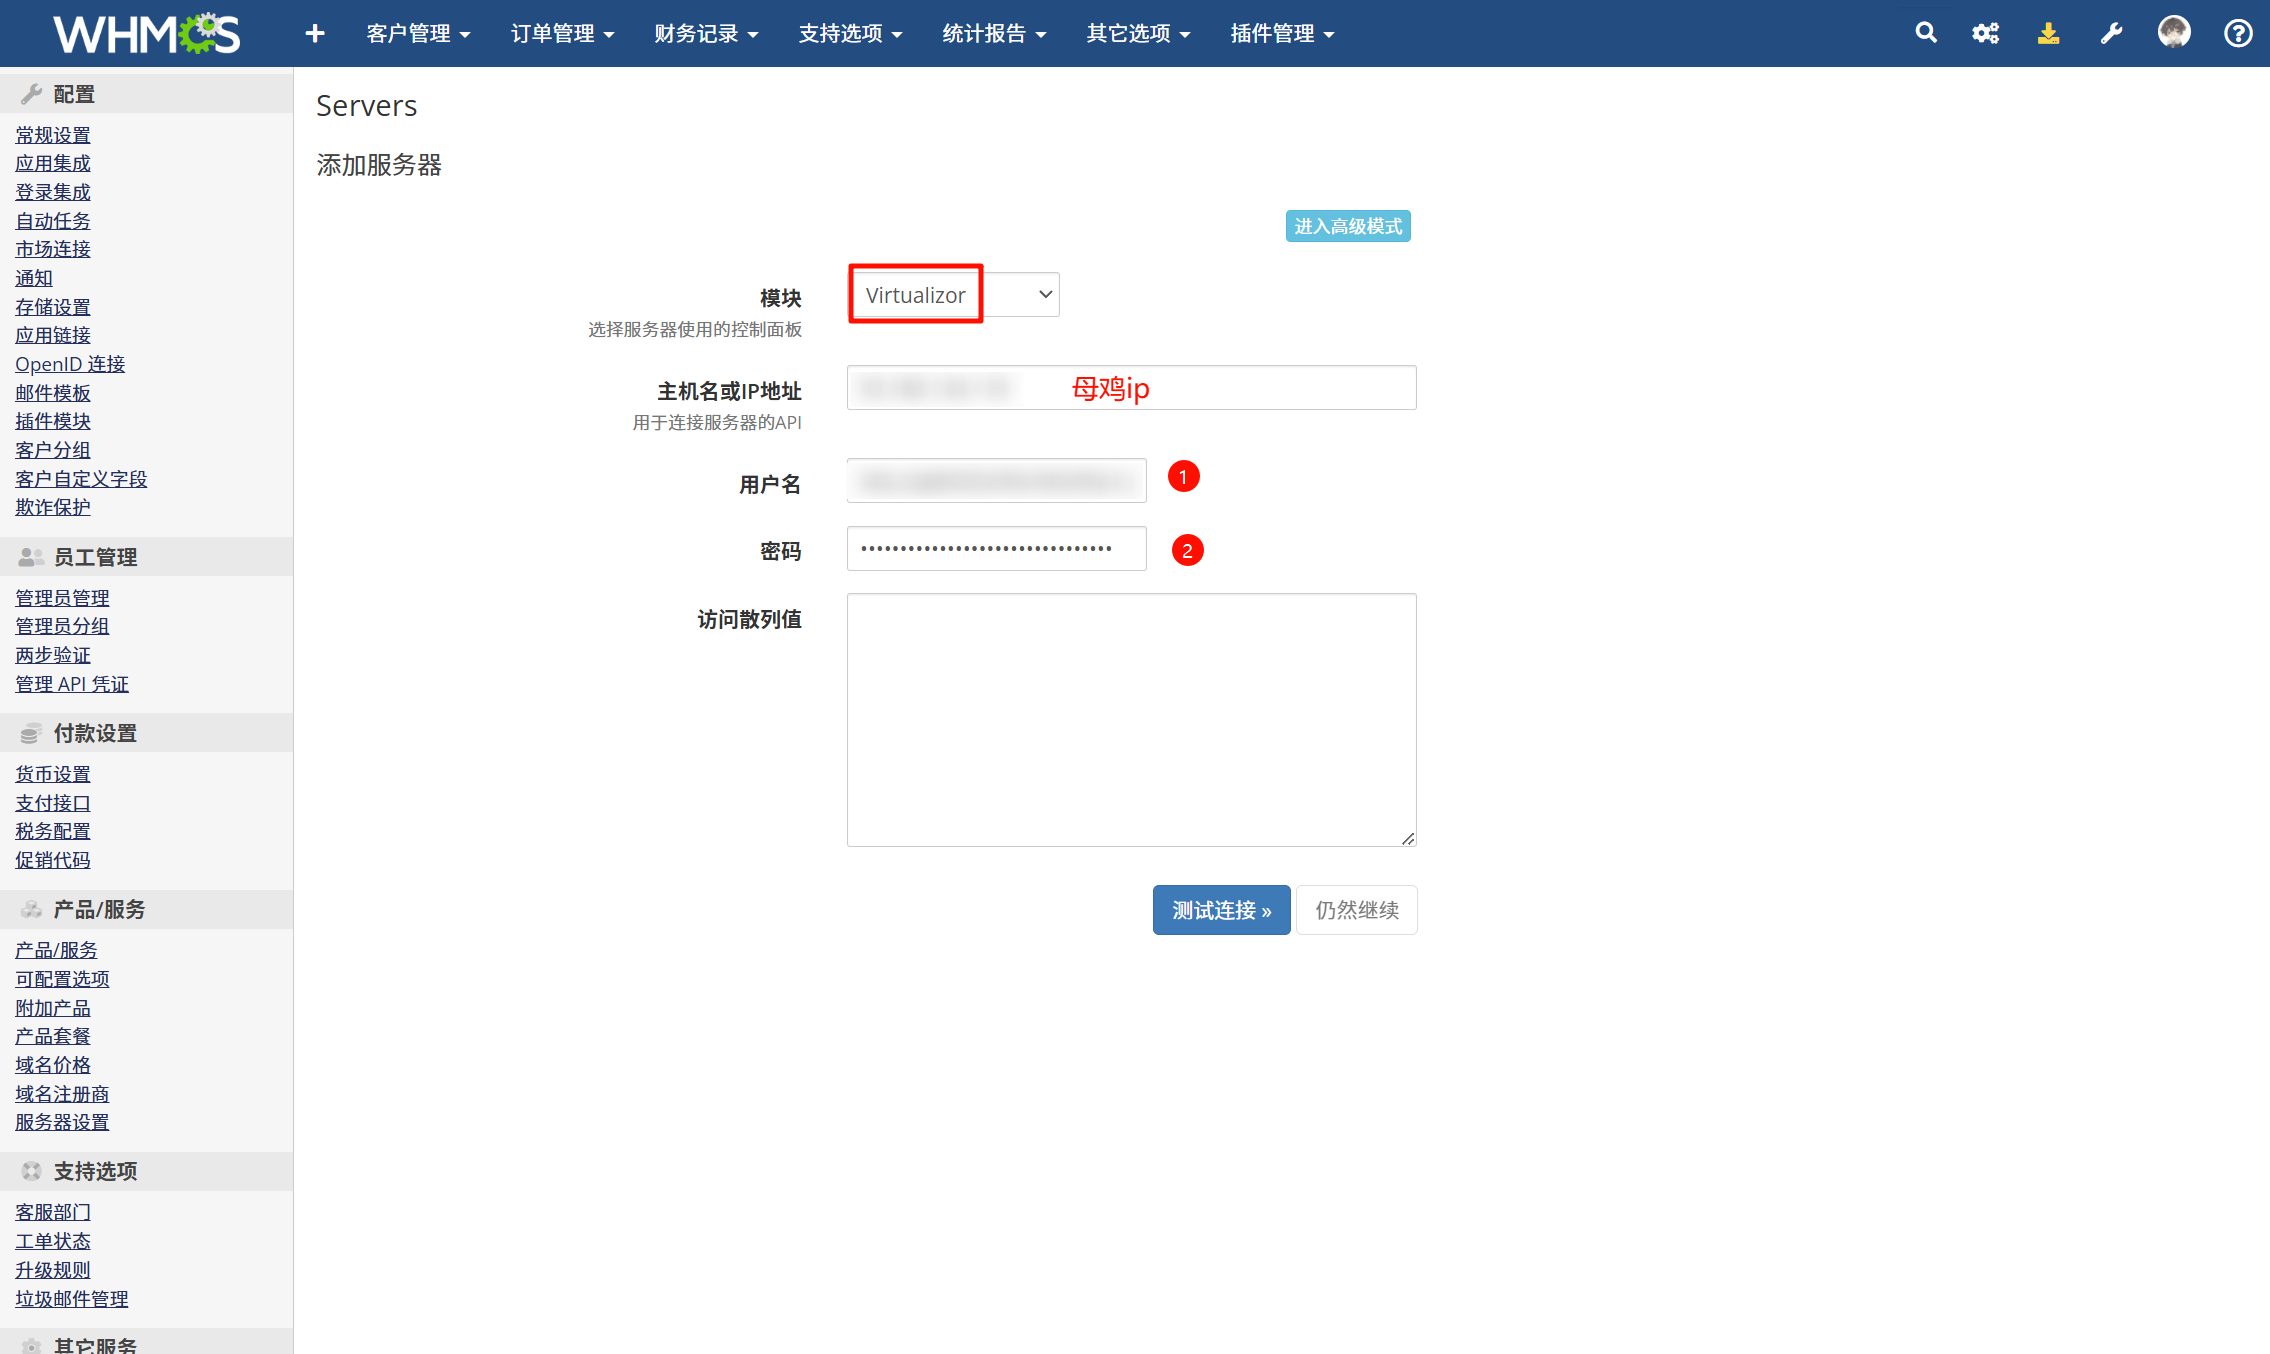Open the wrench configuration icon
This screenshot has width=2270, height=1354.
2111,33
